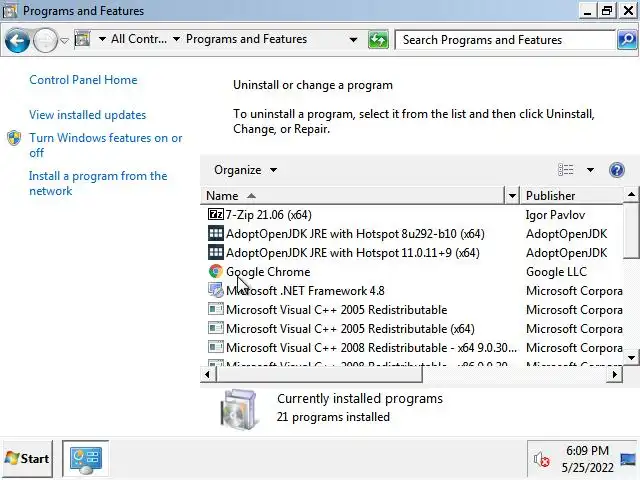This screenshot has width=640, height=480.
Task: Select AdoptOpenJDK JRE with Hotspot 11.0.11+9
Action: tap(353, 253)
